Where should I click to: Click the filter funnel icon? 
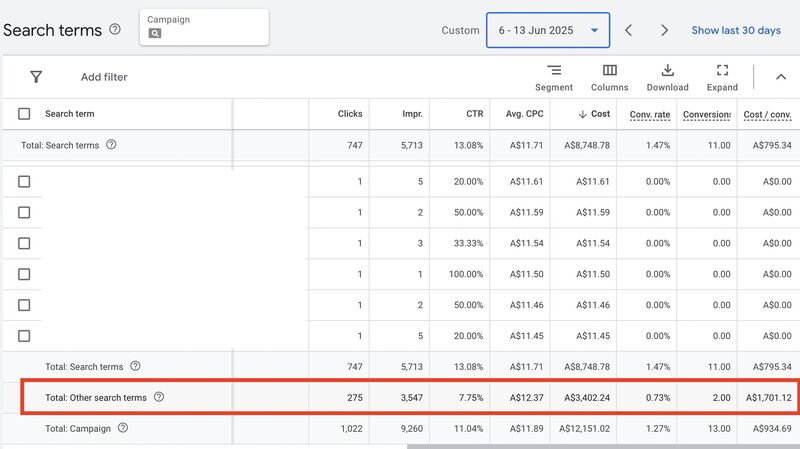(36, 77)
